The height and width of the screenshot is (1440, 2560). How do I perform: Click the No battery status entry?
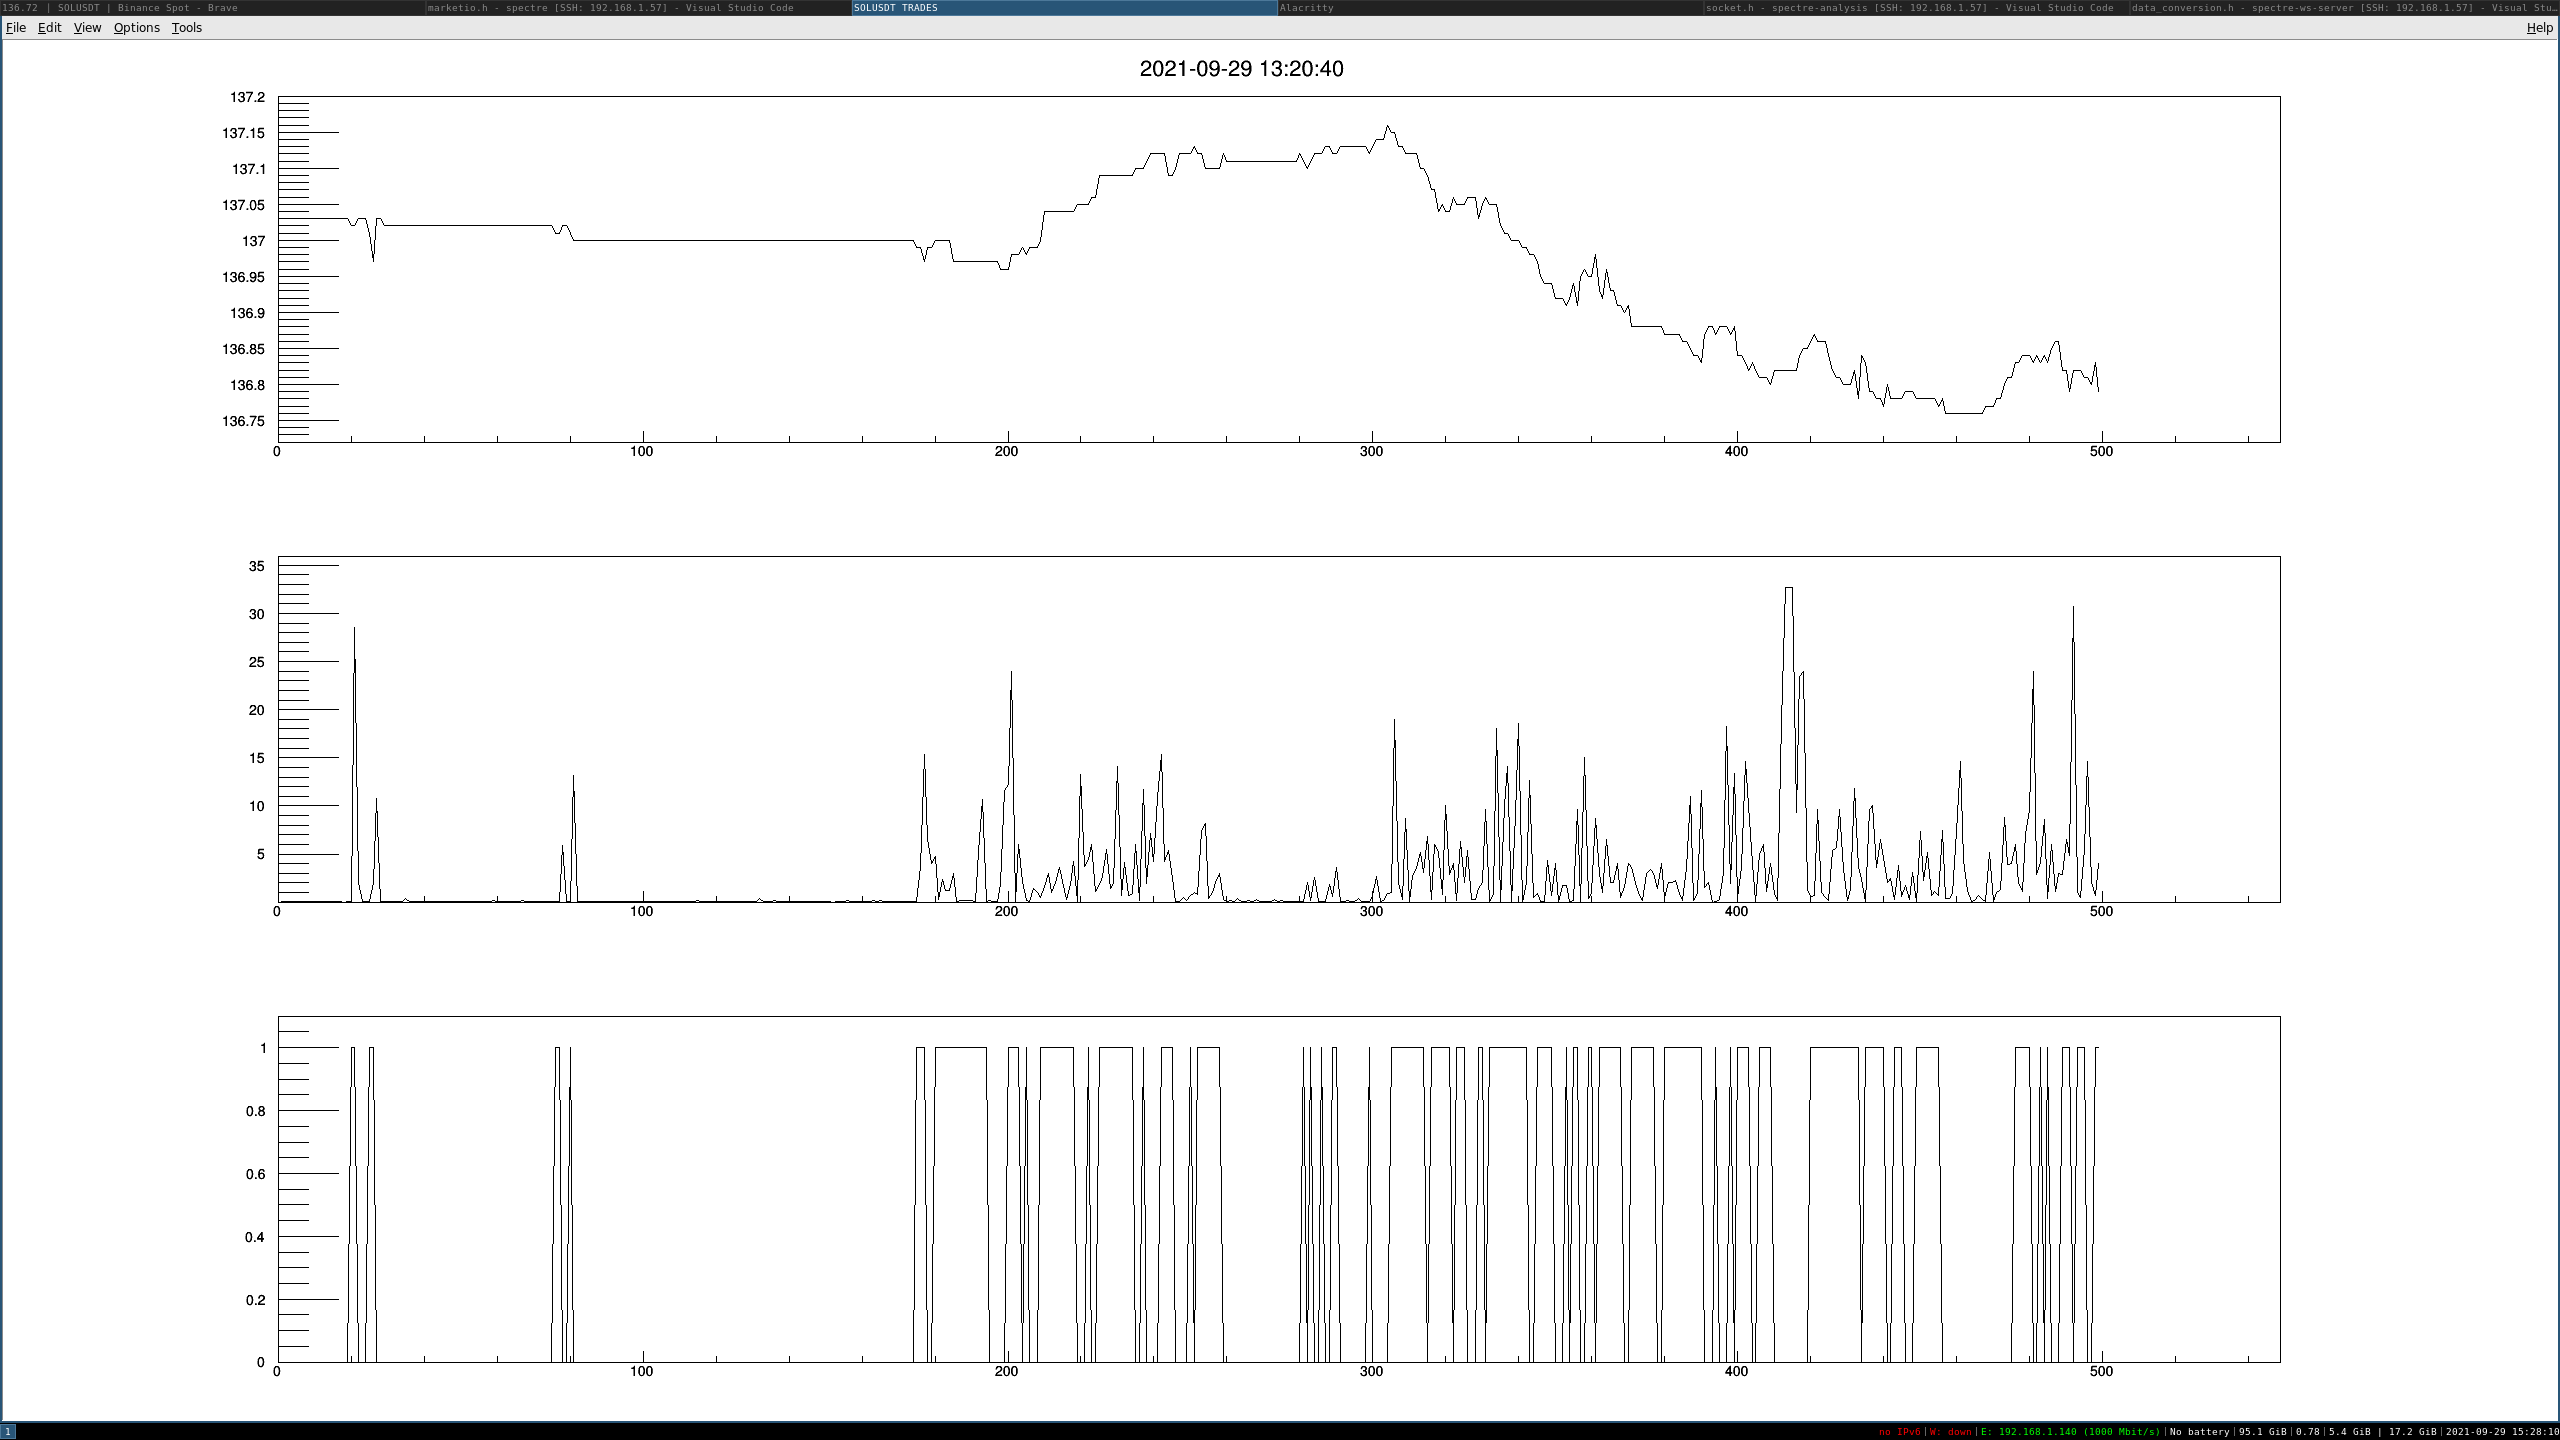click(x=2199, y=1432)
